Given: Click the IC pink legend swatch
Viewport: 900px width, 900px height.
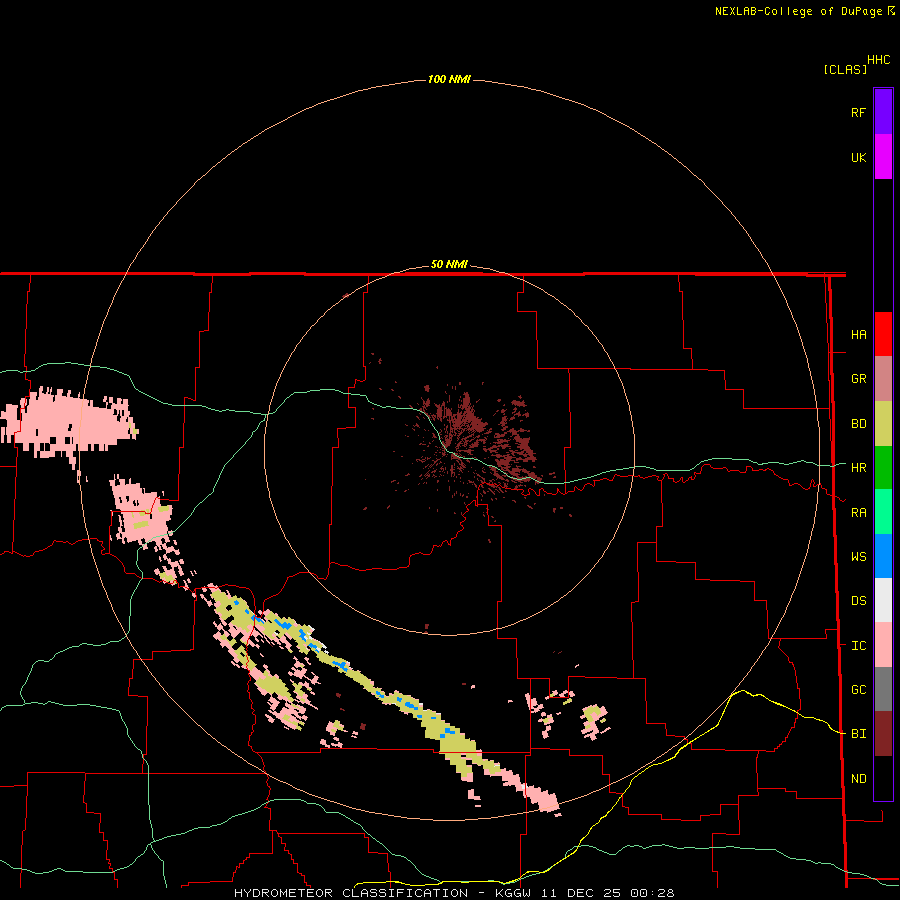Looking at the screenshot, I should 883,645.
